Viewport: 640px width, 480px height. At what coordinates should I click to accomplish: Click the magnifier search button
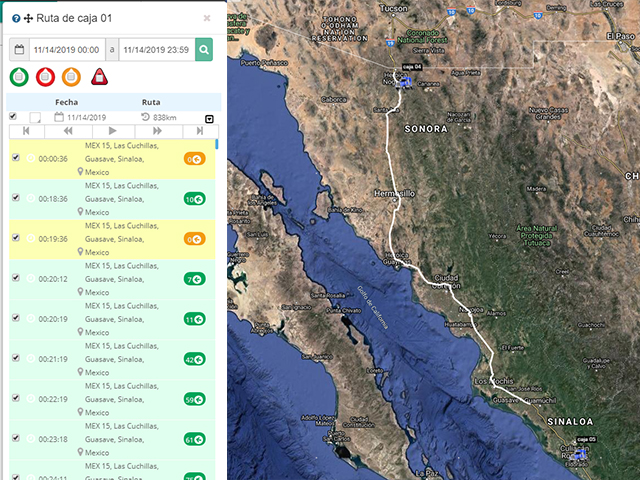(x=204, y=49)
